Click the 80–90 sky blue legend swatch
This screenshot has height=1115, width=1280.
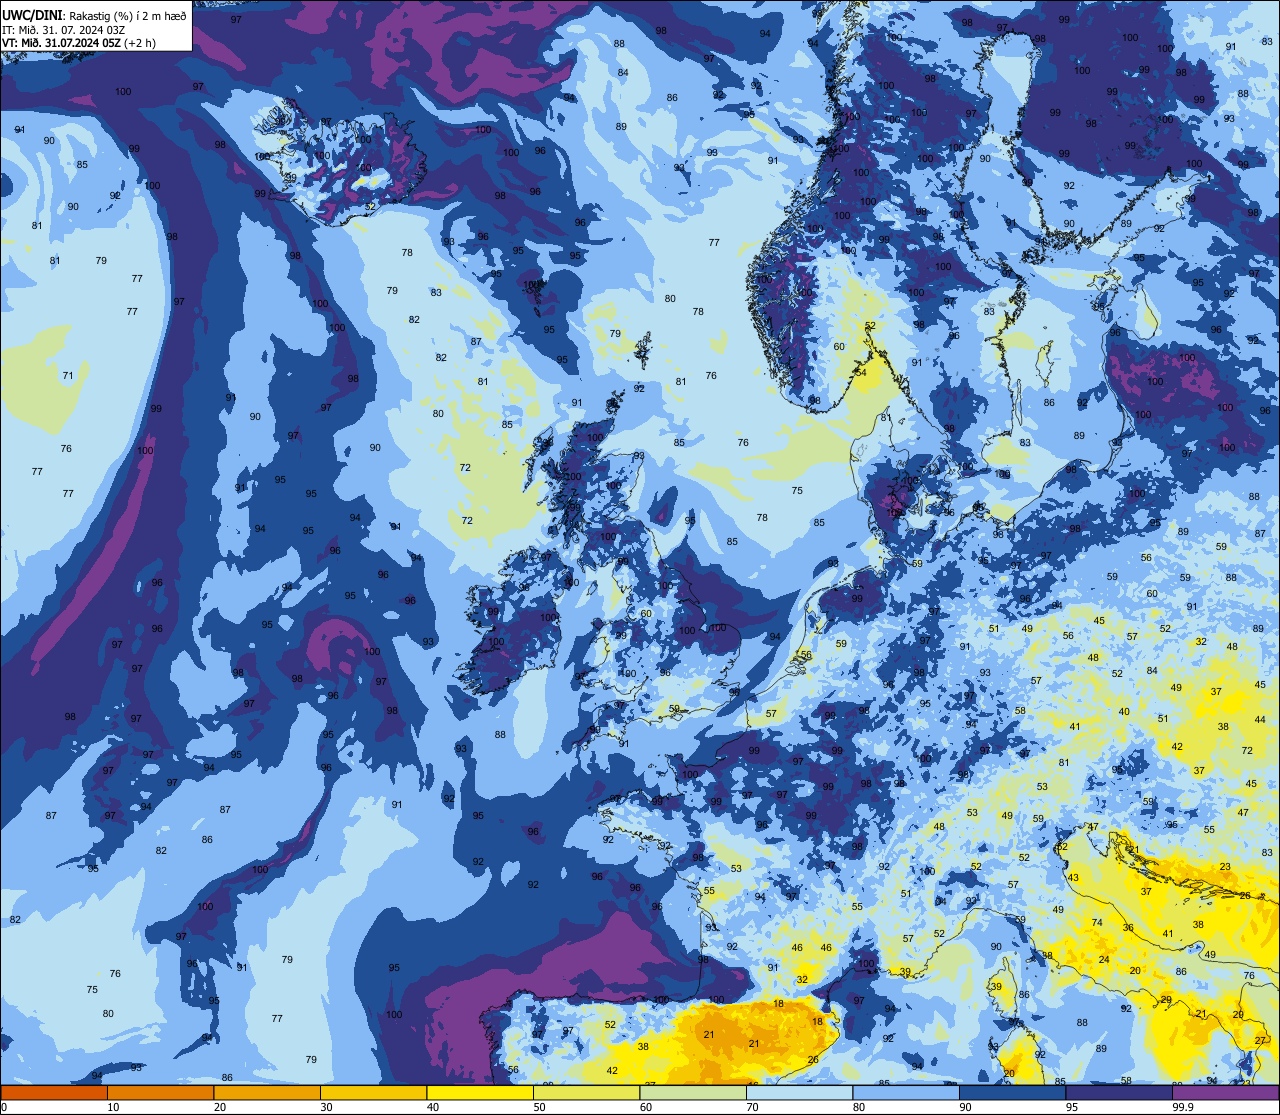pos(906,1092)
